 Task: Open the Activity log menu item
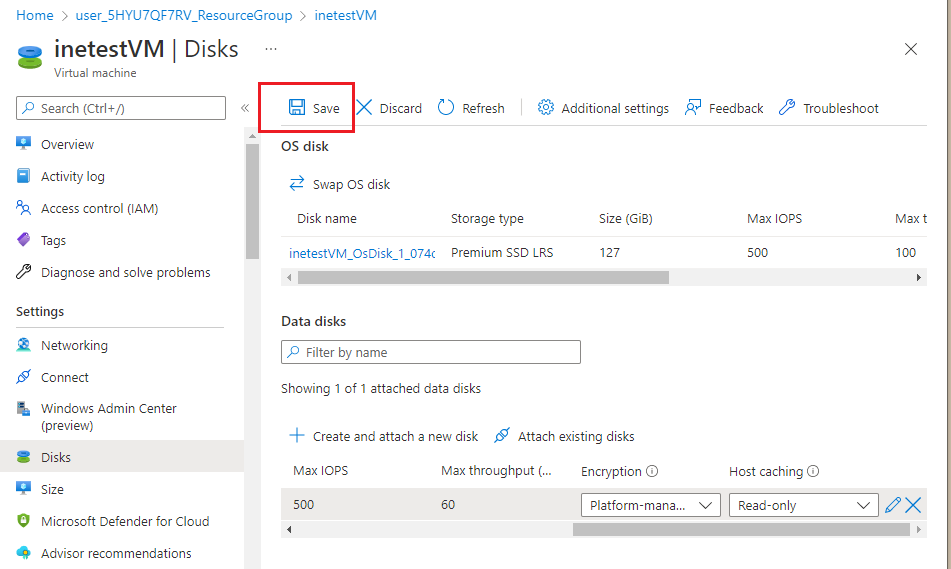click(x=72, y=176)
